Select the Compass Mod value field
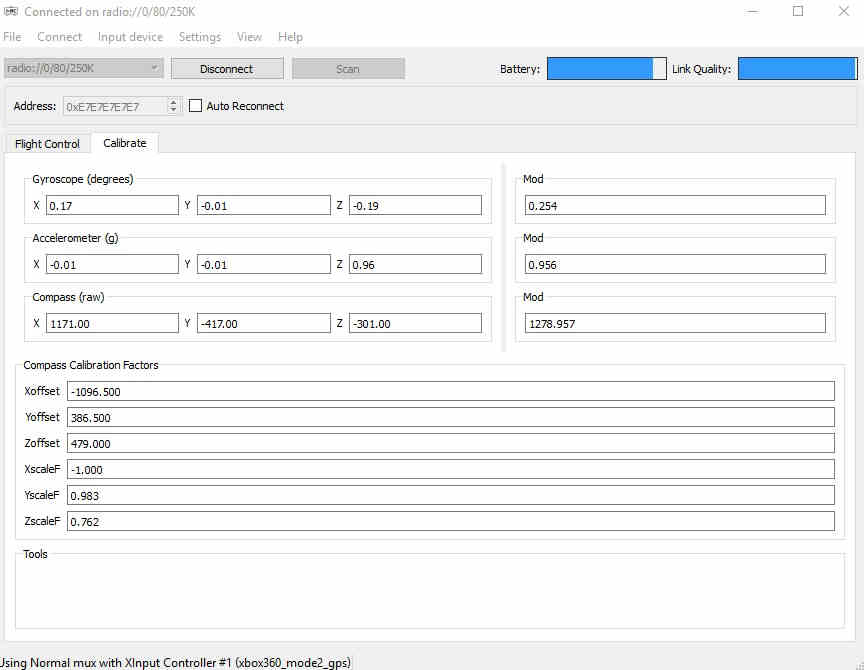This screenshot has height=670, width=864. [x=675, y=323]
